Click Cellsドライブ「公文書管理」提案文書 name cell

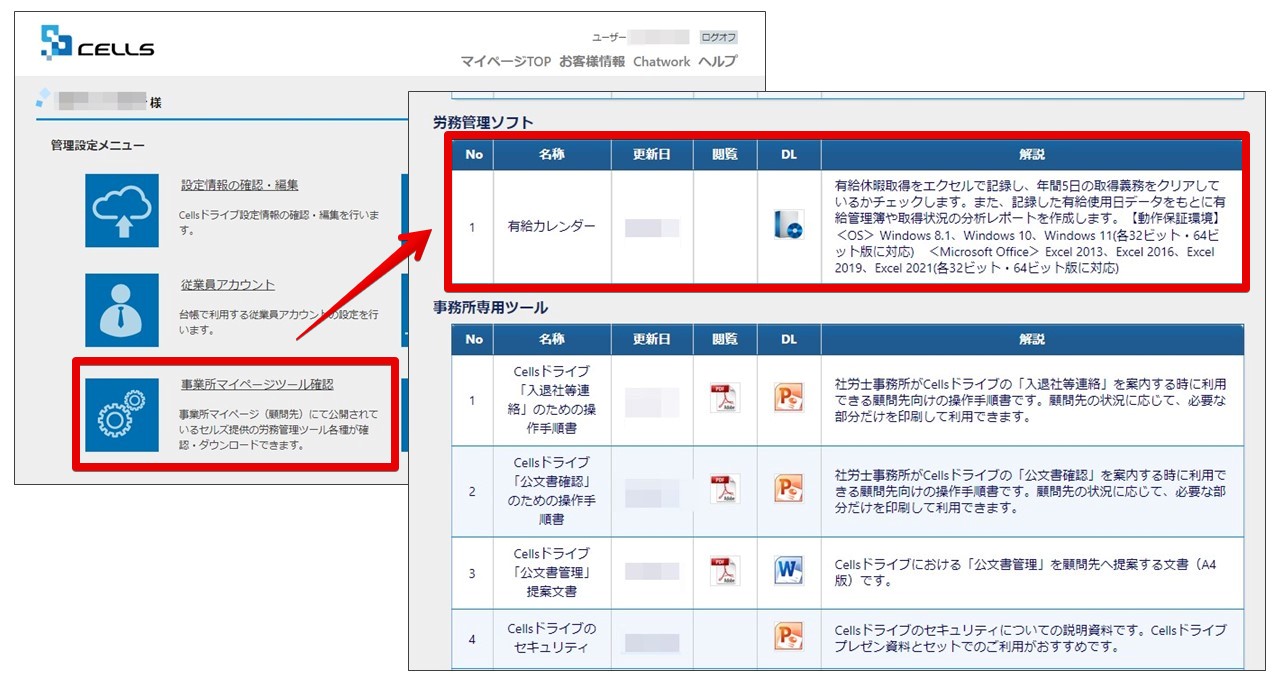pos(552,573)
